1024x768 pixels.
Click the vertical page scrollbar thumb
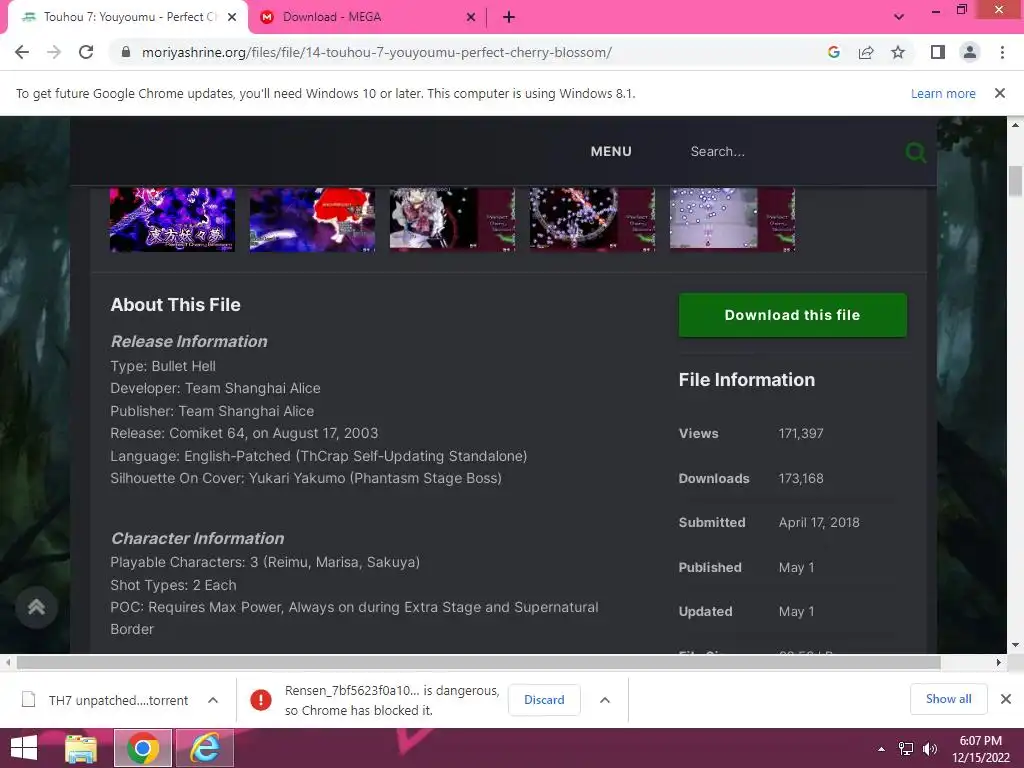[x=1015, y=181]
